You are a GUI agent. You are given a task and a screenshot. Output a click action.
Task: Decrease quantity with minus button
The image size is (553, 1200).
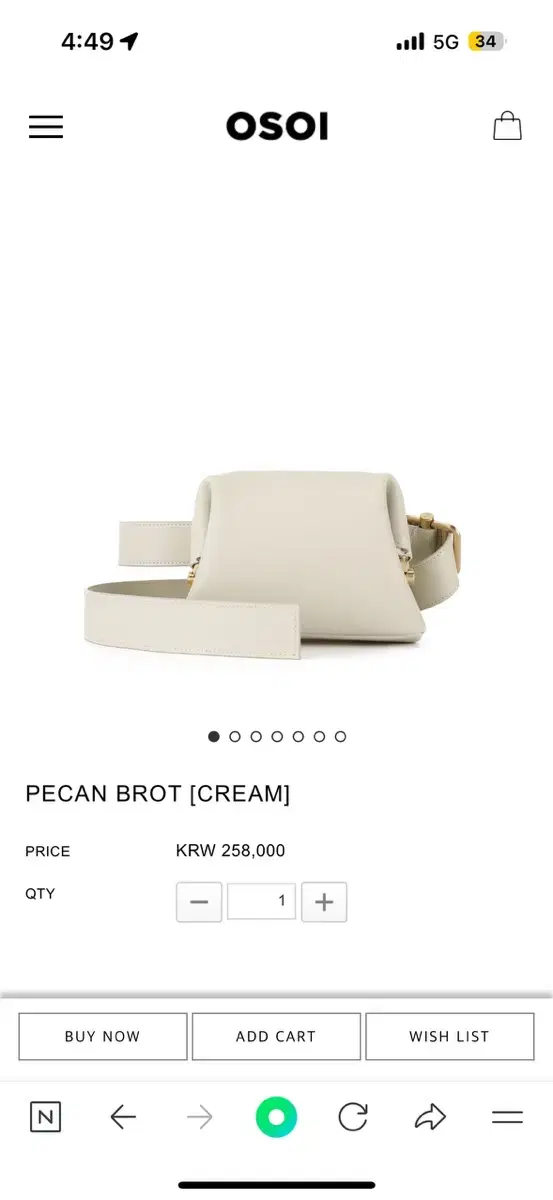199,902
